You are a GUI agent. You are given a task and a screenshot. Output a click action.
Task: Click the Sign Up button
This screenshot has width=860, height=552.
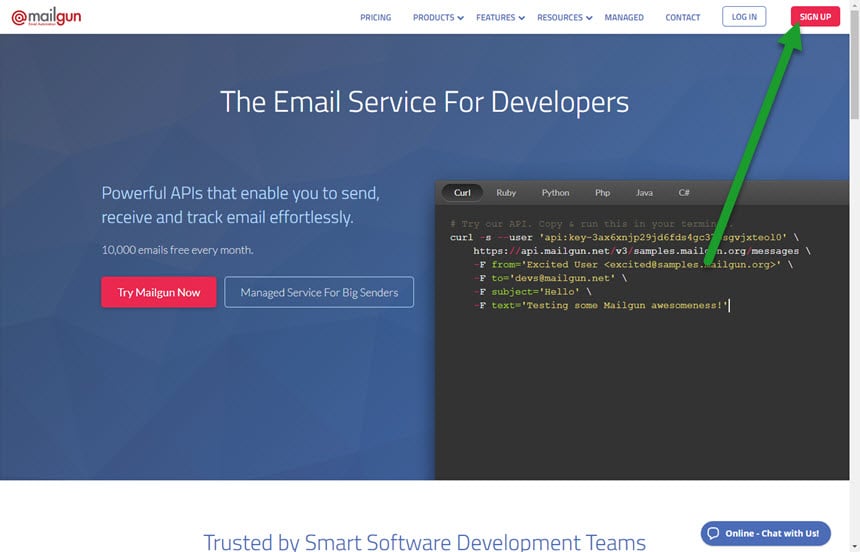[815, 16]
